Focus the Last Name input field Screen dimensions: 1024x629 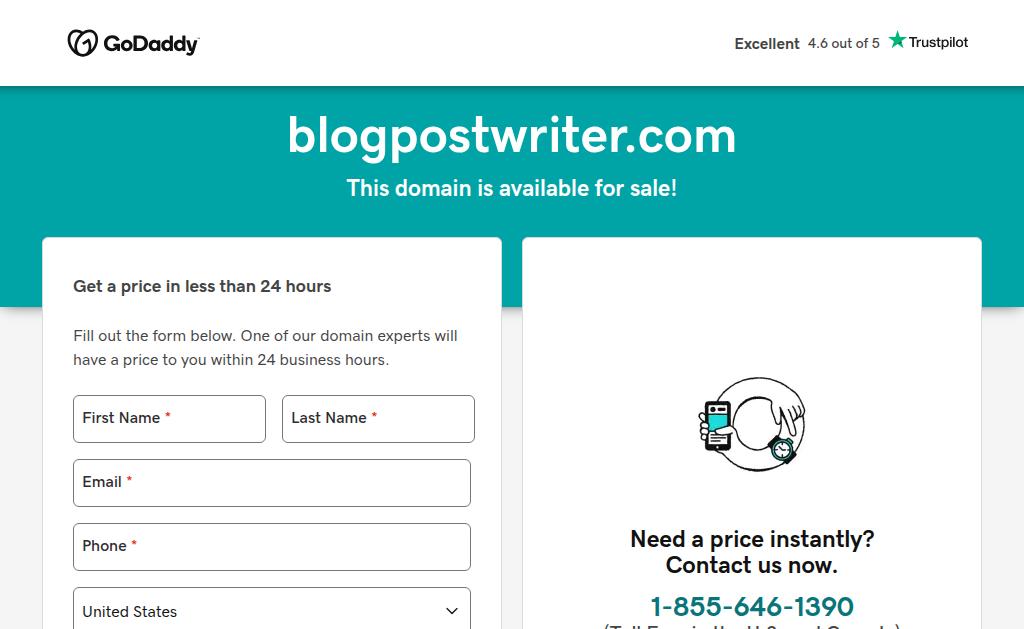pyautogui.click(x=378, y=419)
